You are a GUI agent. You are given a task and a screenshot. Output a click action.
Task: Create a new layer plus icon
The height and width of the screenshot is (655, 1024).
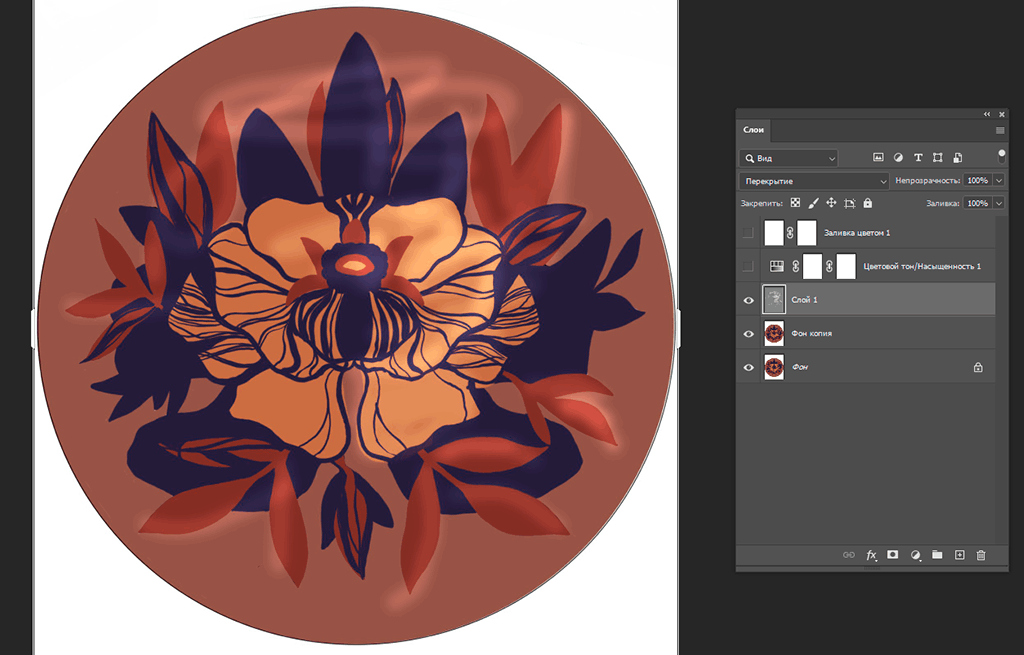959,555
